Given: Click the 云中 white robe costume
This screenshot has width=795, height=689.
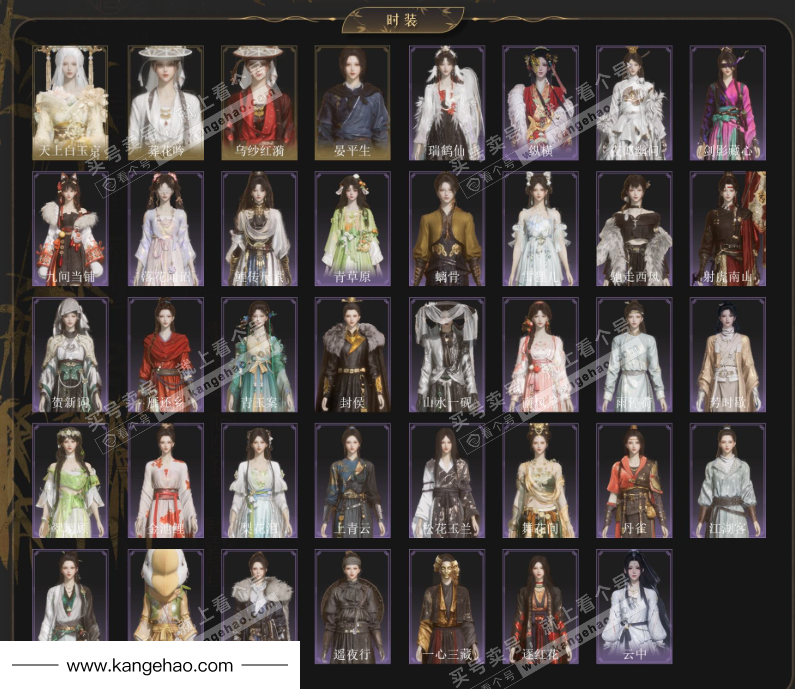Looking at the screenshot, I should (634, 606).
